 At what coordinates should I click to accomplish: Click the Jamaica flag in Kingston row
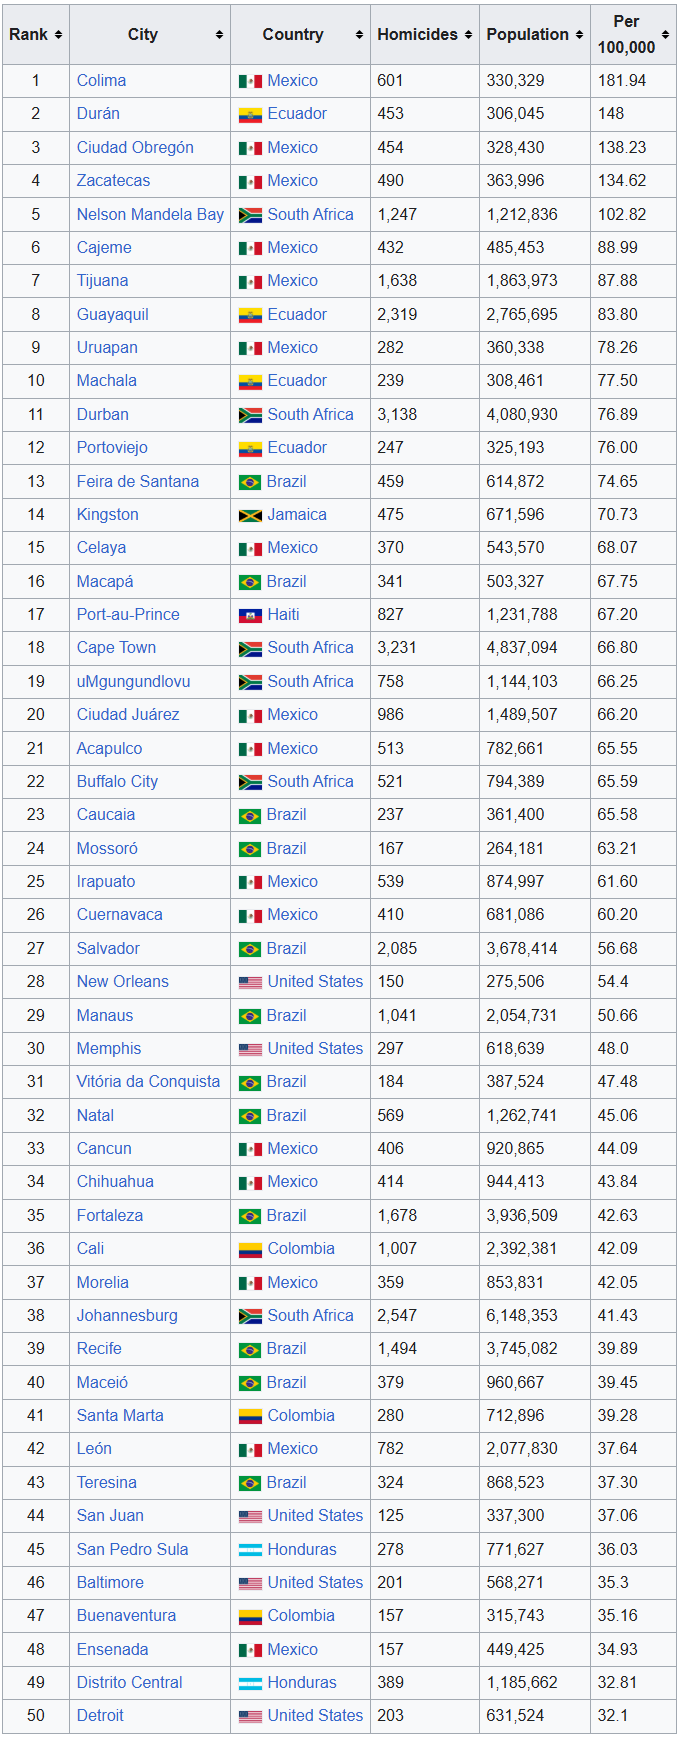pos(250,515)
